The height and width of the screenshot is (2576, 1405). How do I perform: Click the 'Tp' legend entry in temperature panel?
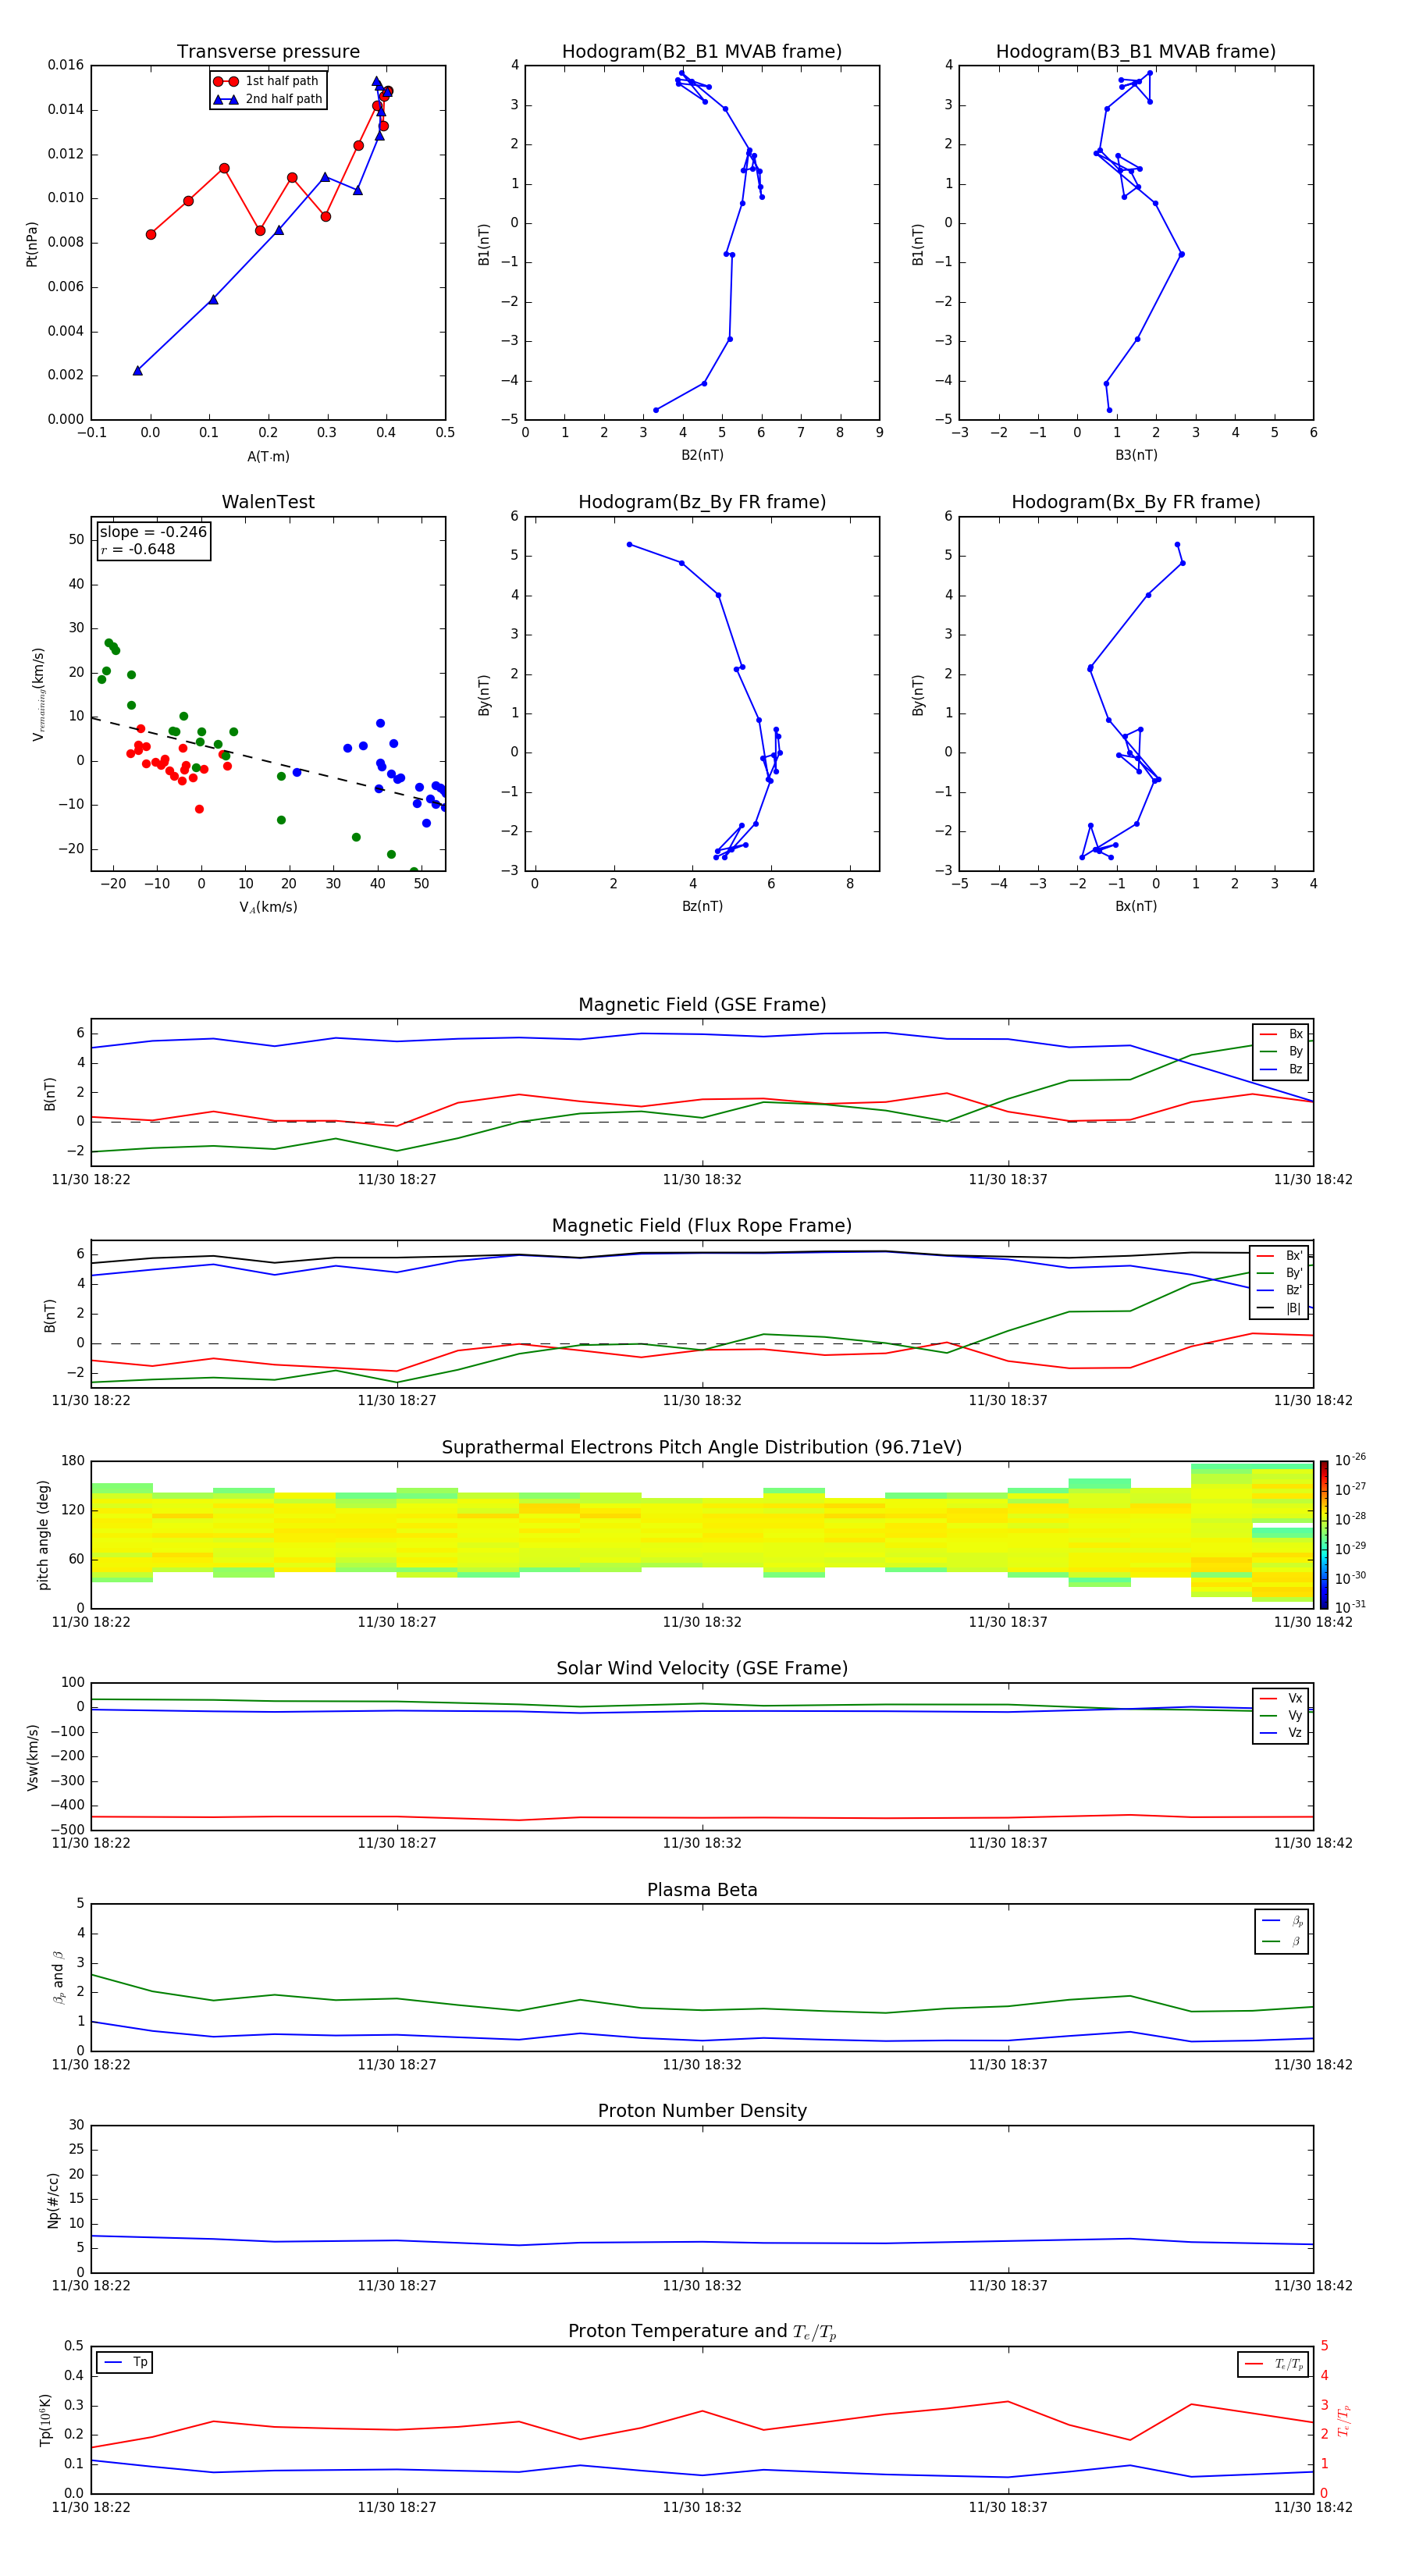(126, 2362)
